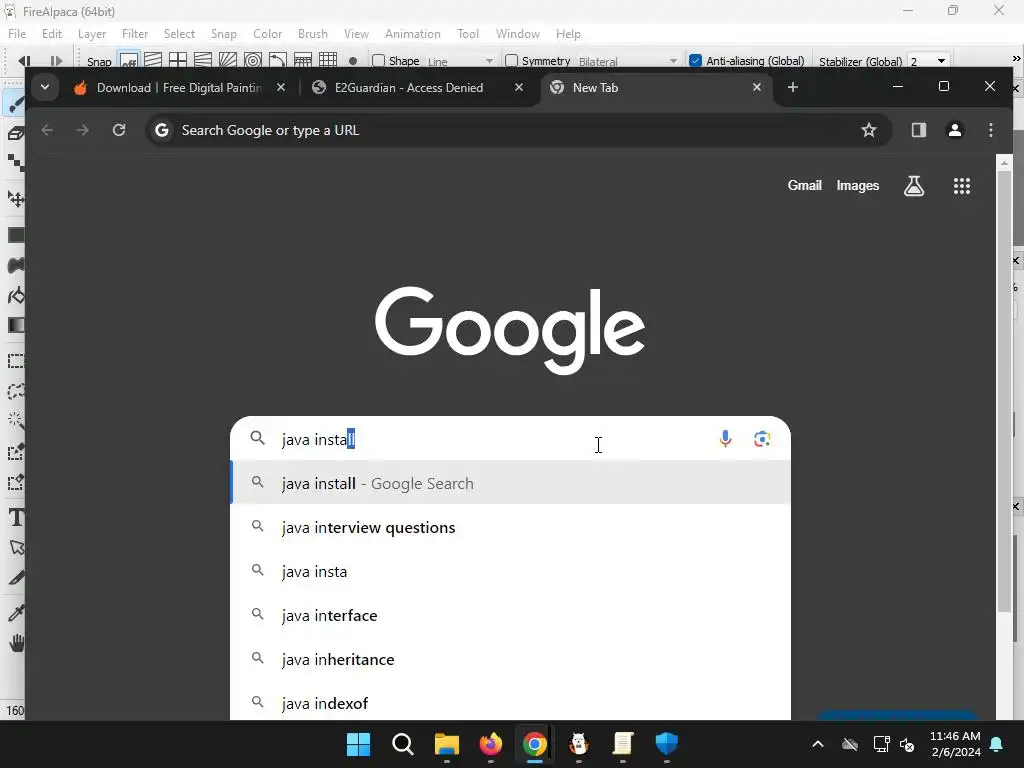The height and width of the screenshot is (768, 1024).
Task: Open Windows Security shield in taskbar
Action: tap(666, 744)
